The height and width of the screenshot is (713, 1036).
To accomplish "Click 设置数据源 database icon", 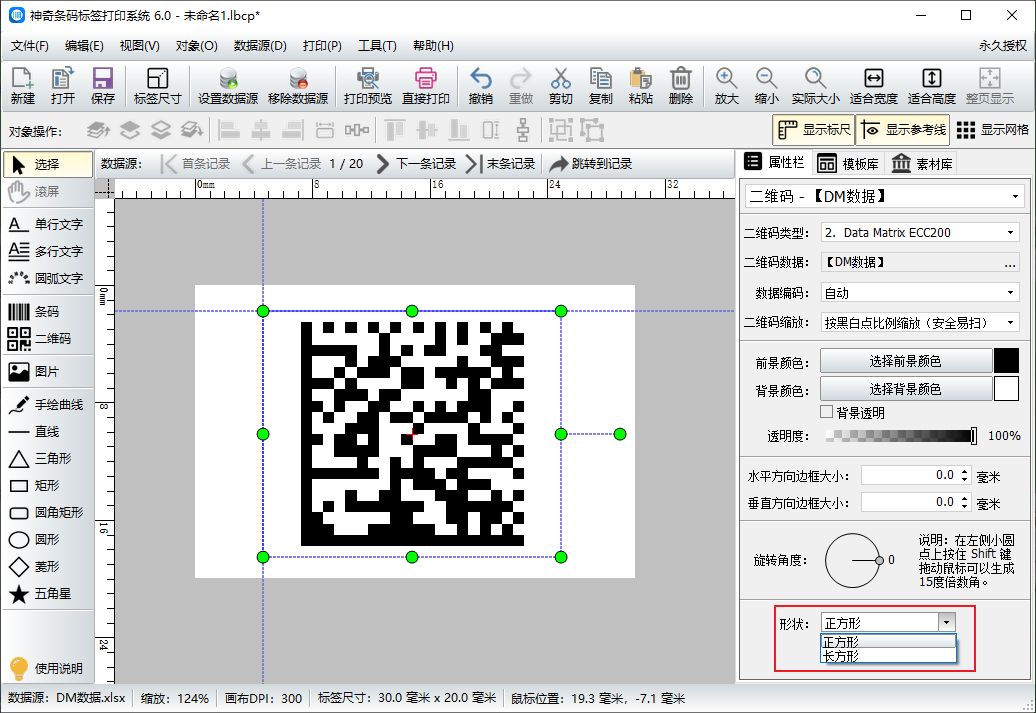I will [228, 86].
